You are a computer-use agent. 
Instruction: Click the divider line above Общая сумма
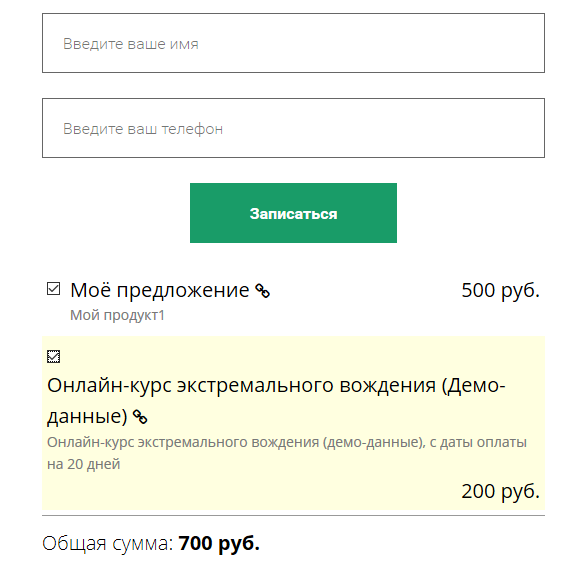tap(293, 516)
